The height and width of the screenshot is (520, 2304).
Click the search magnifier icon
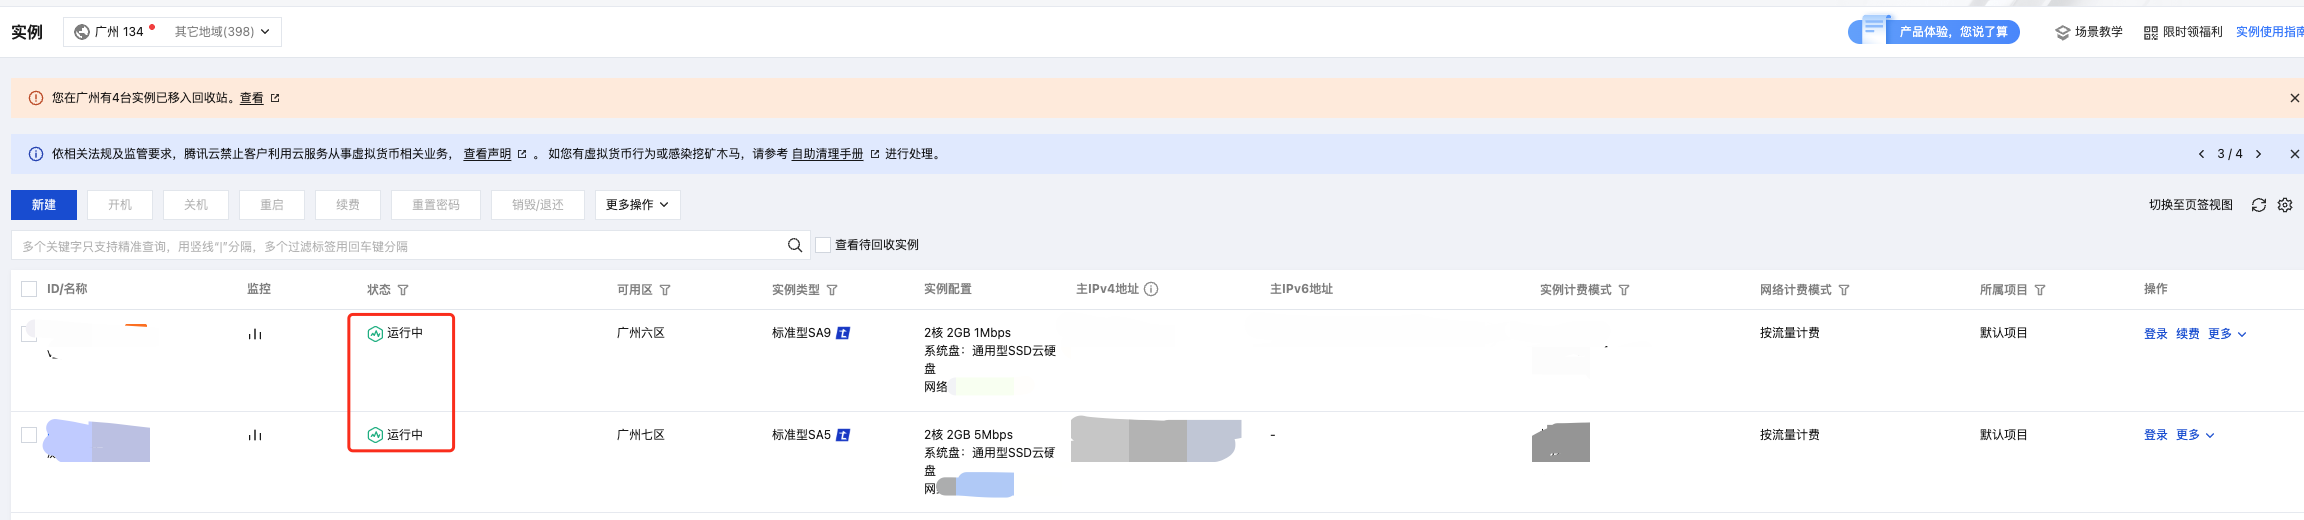pyautogui.click(x=794, y=245)
